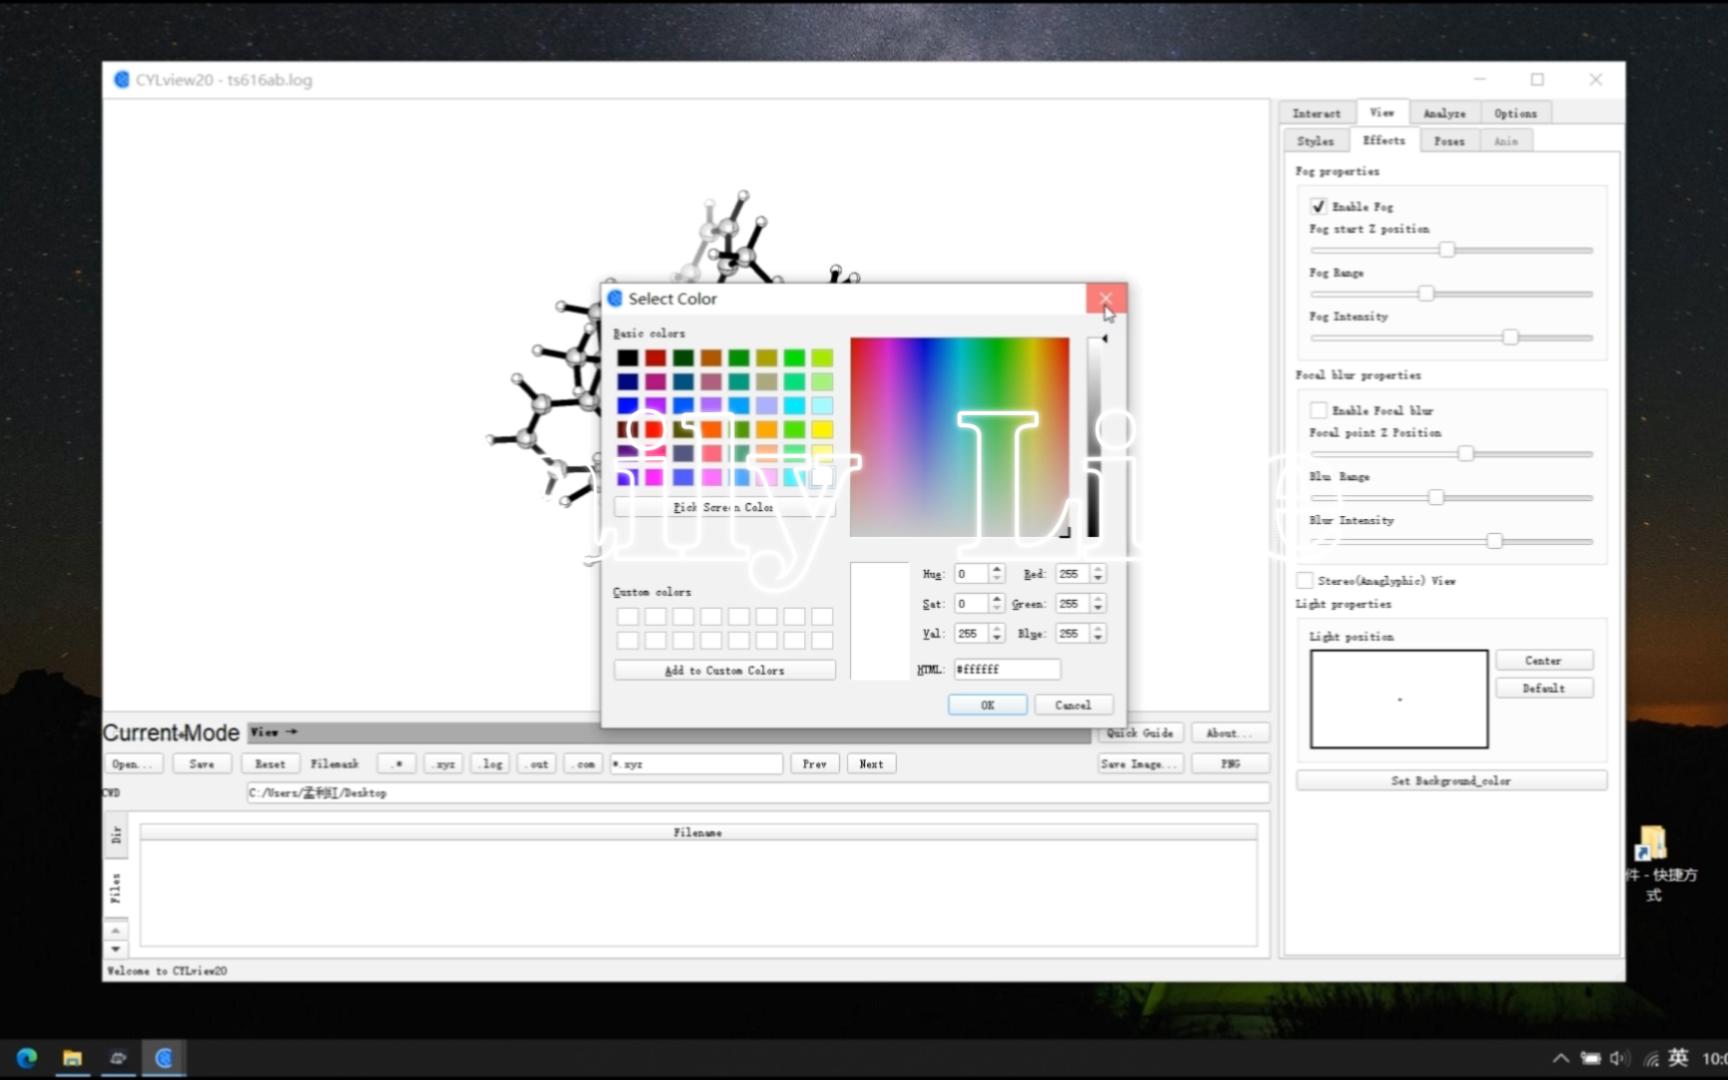Viewport: 1728px width, 1080px height.
Task: Apply the .log filemask button
Action: [x=490, y=763]
